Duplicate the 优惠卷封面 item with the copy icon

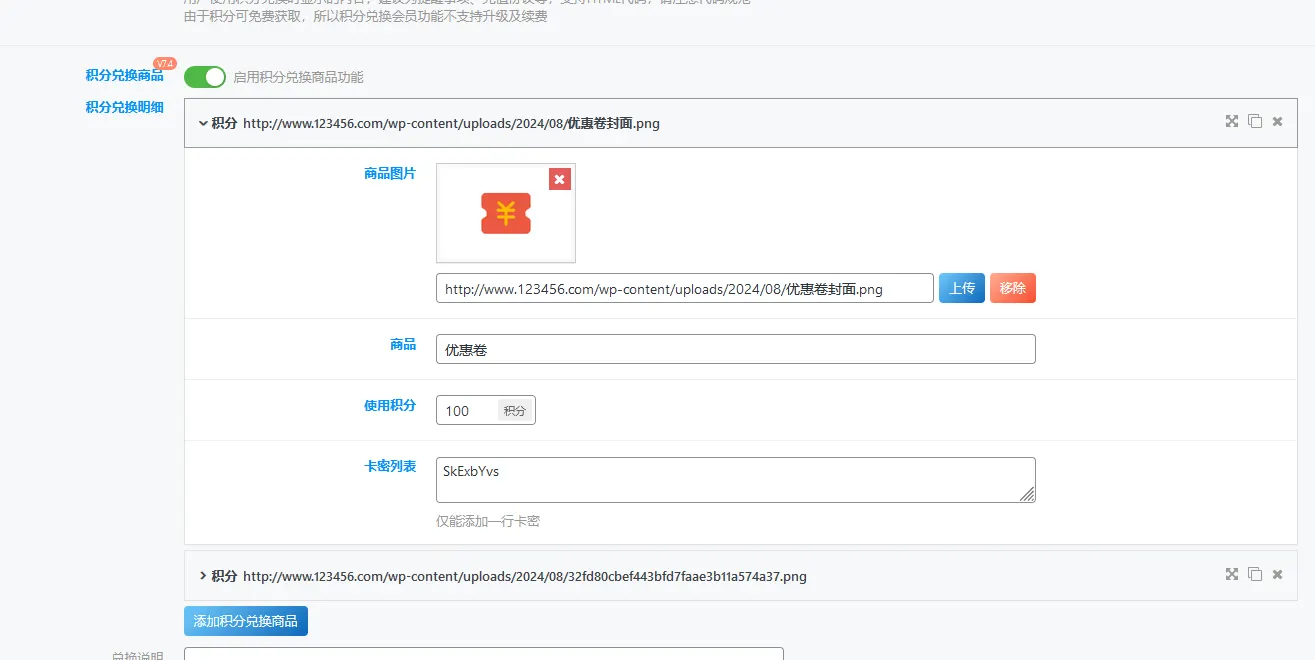point(1255,121)
